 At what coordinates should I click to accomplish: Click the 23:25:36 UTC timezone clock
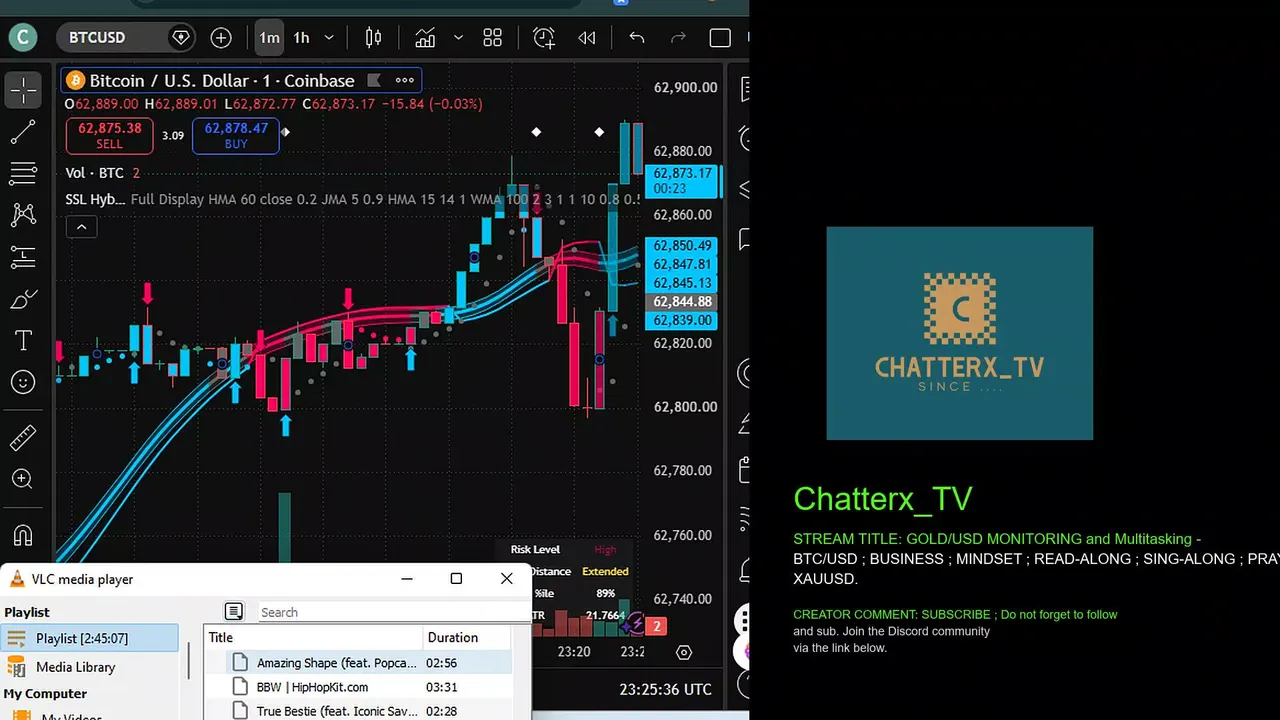[665, 689]
